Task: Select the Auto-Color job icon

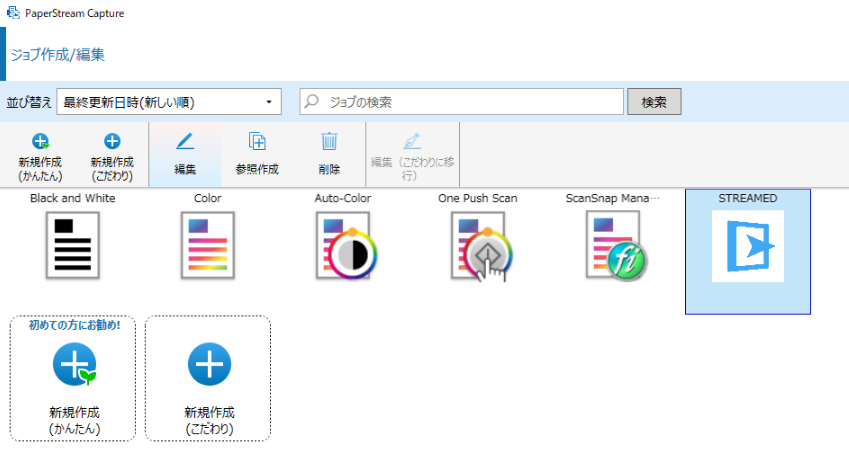Action: click(343, 245)
